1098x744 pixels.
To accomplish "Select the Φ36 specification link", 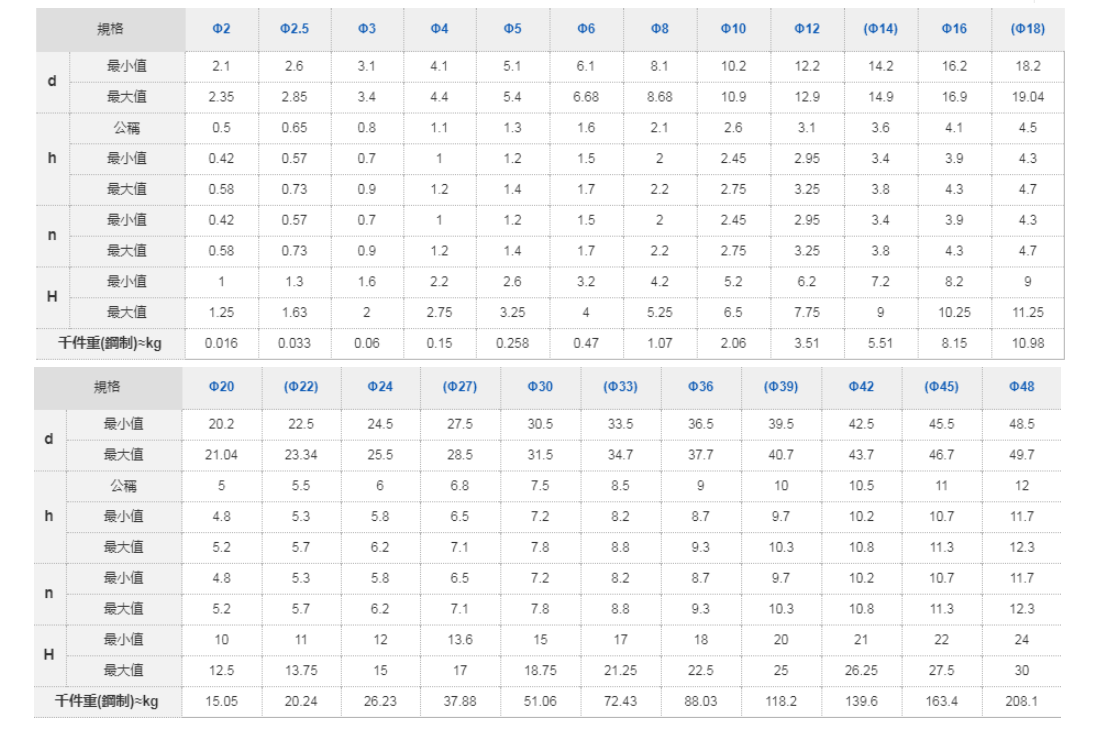I will tap(700, 386).
